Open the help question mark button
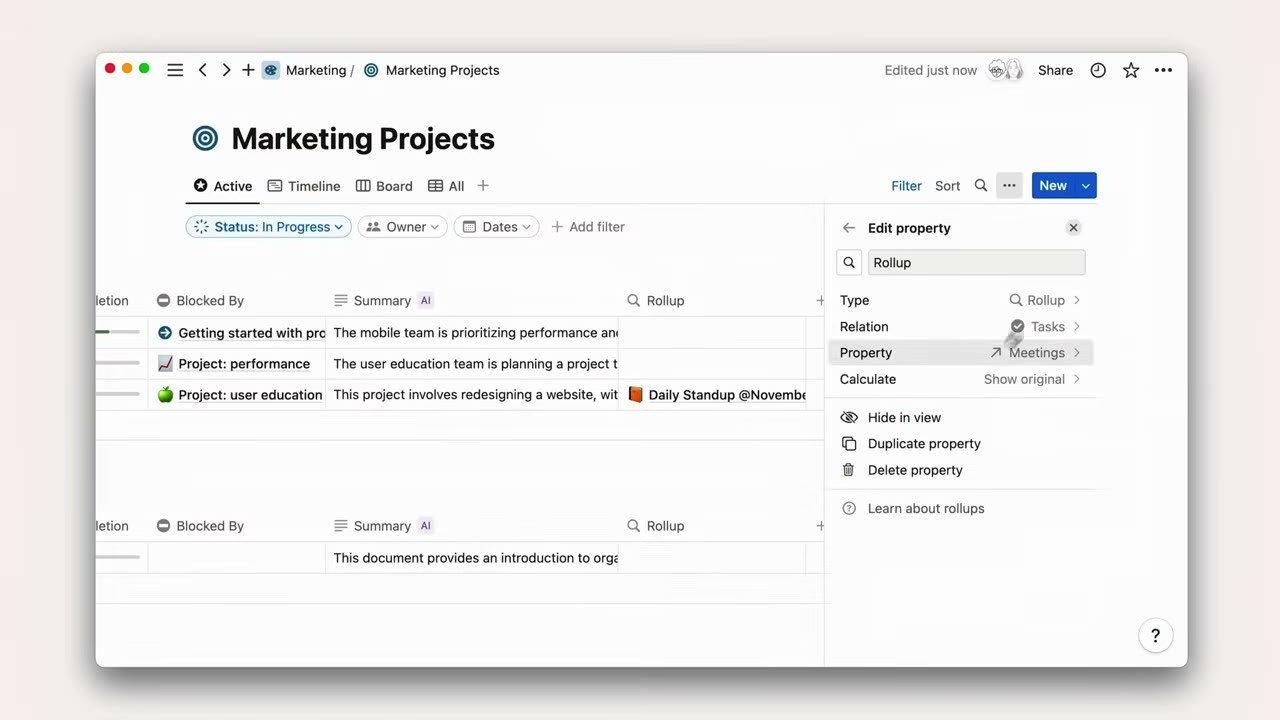This screenshot has width=1280, height=720. coord(1155,636)
